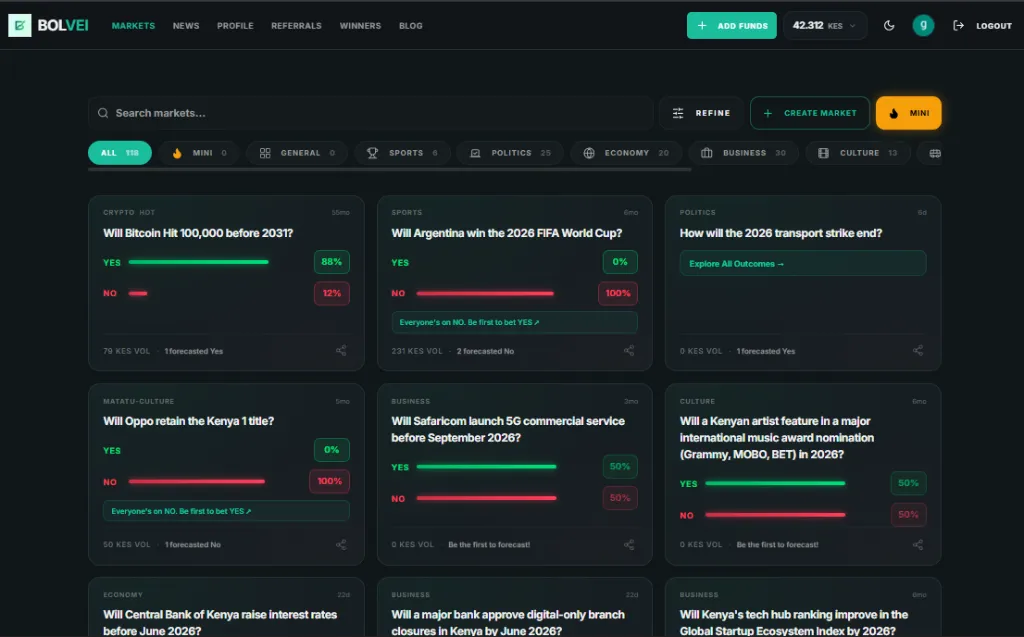Open the user avatar profile icon
This screenshot has width=1024, height=637.
(923, 25)
